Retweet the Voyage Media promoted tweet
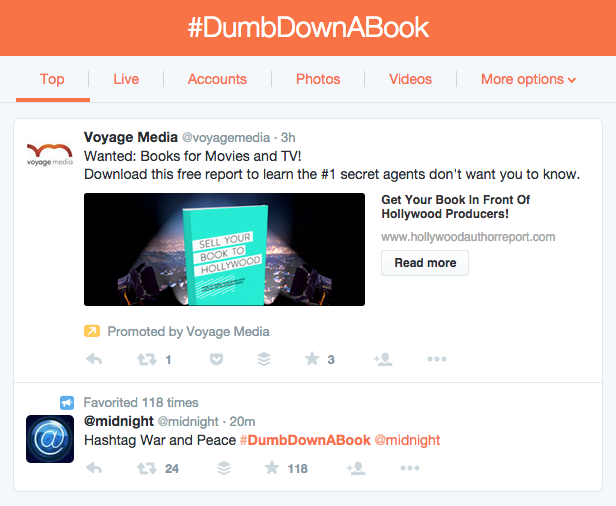 click(147, 359)
